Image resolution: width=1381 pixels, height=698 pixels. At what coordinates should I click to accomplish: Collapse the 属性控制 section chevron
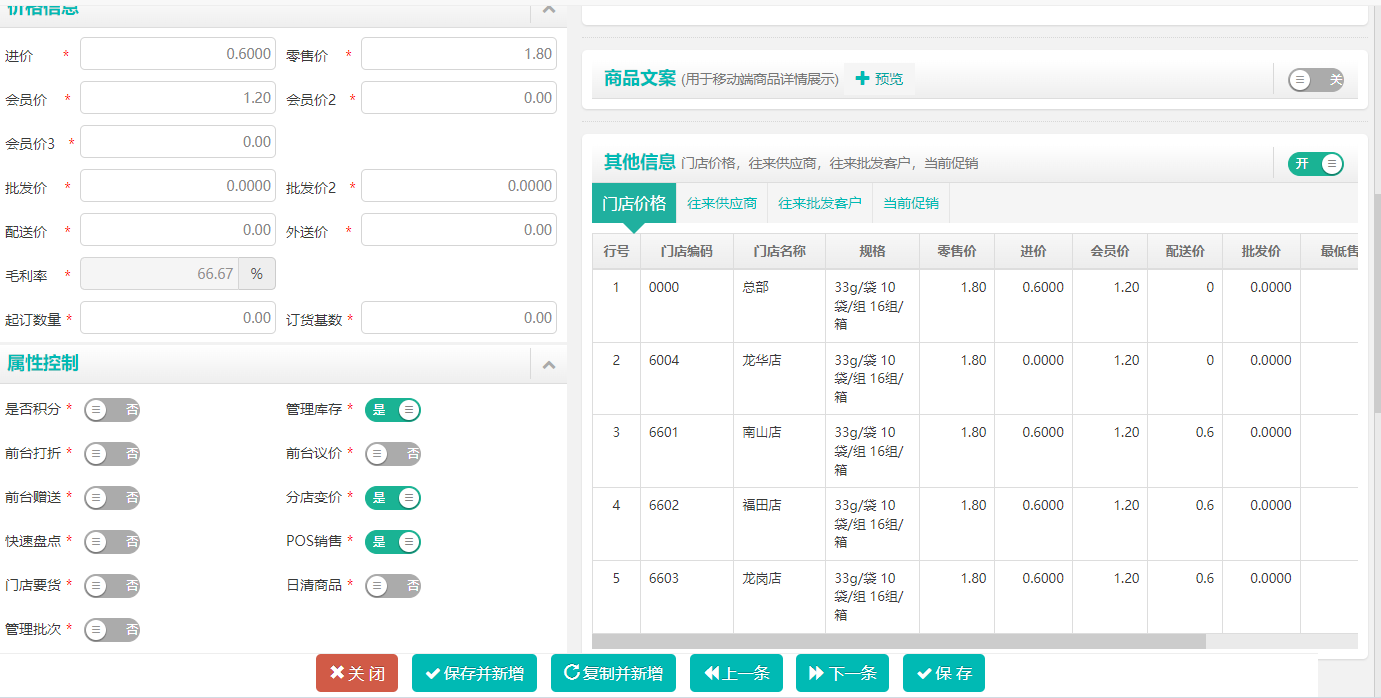548,365
